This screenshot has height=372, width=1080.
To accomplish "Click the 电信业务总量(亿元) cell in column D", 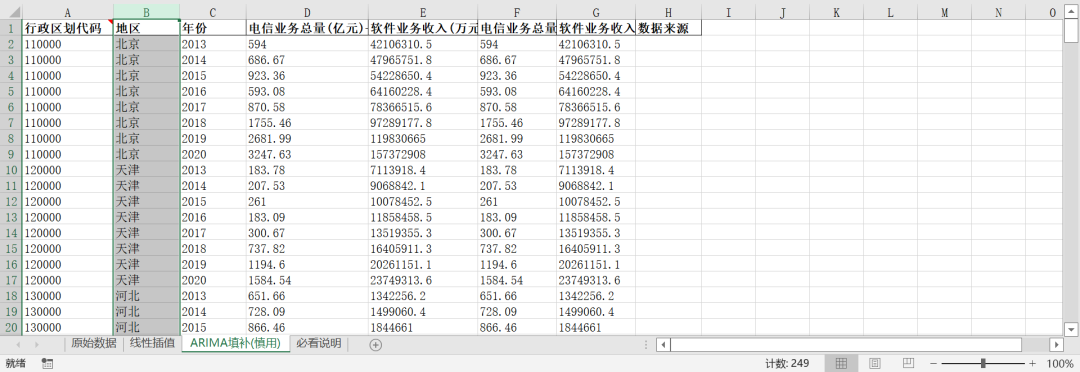I will click(307, 28).
